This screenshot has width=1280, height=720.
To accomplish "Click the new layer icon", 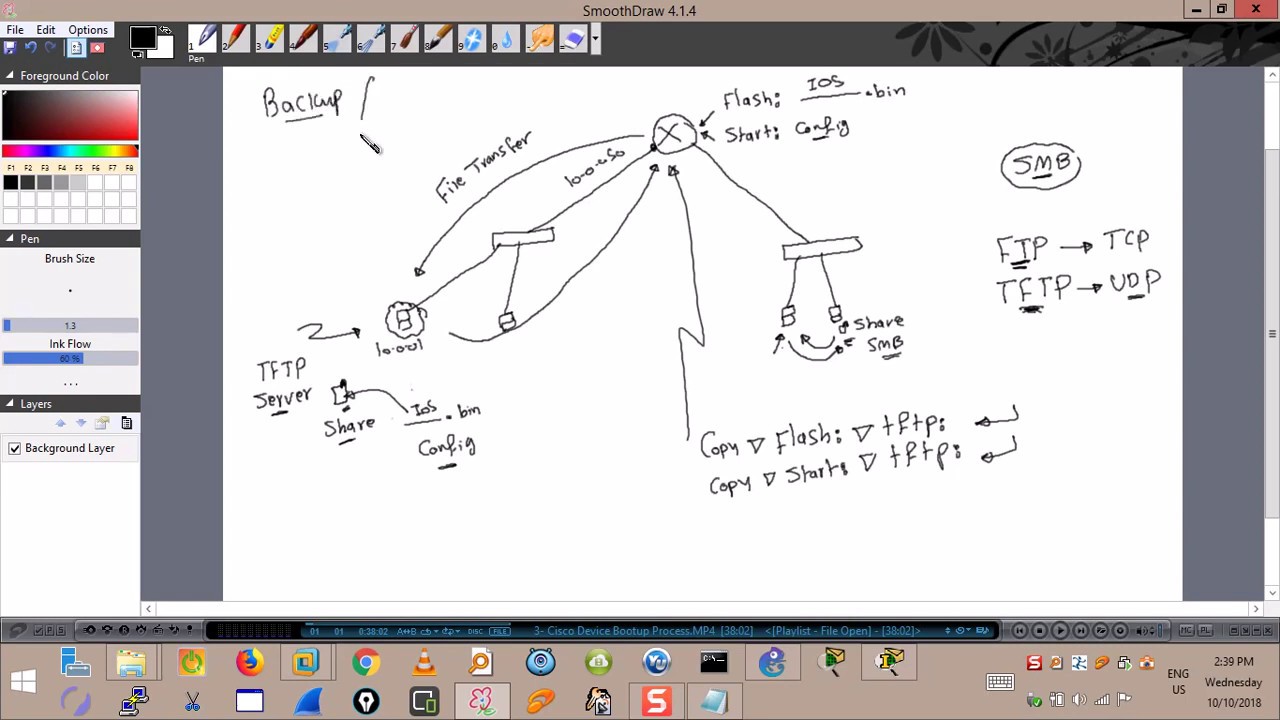I will [103, 423].
